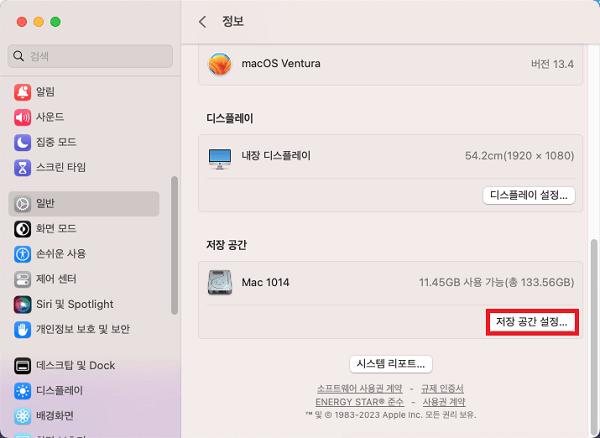Click the 정보 page title
600x438 pixels.
[x=233, y=21]
